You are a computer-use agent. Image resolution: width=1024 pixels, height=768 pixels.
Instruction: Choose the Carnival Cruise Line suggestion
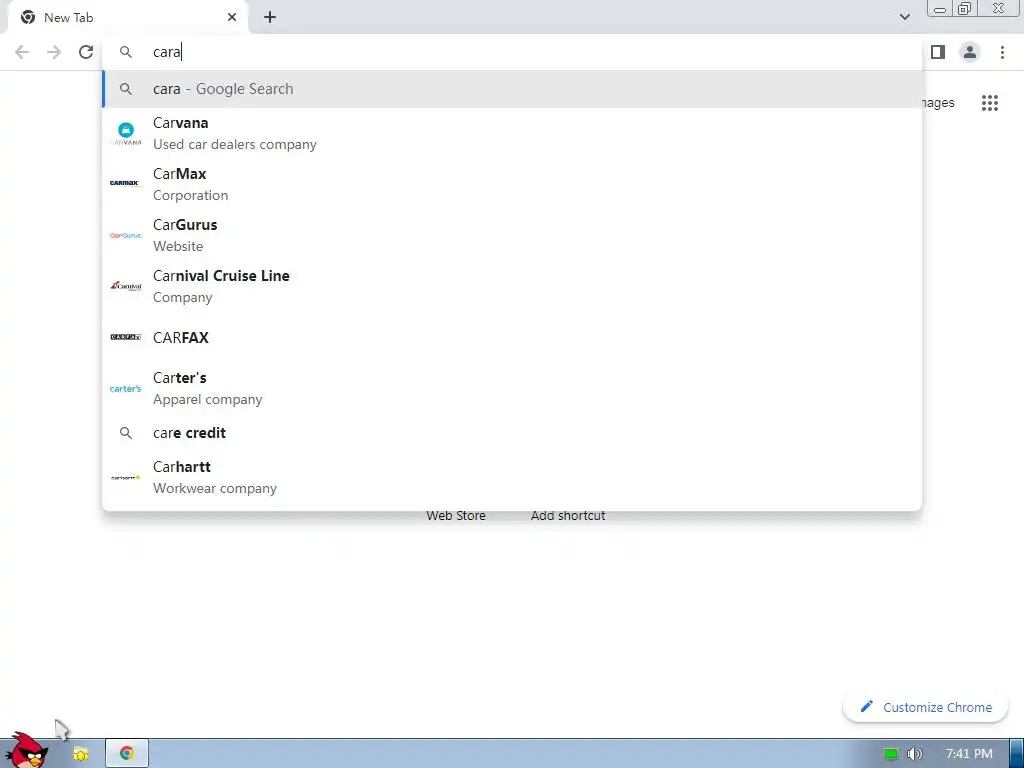click(512, 286)
